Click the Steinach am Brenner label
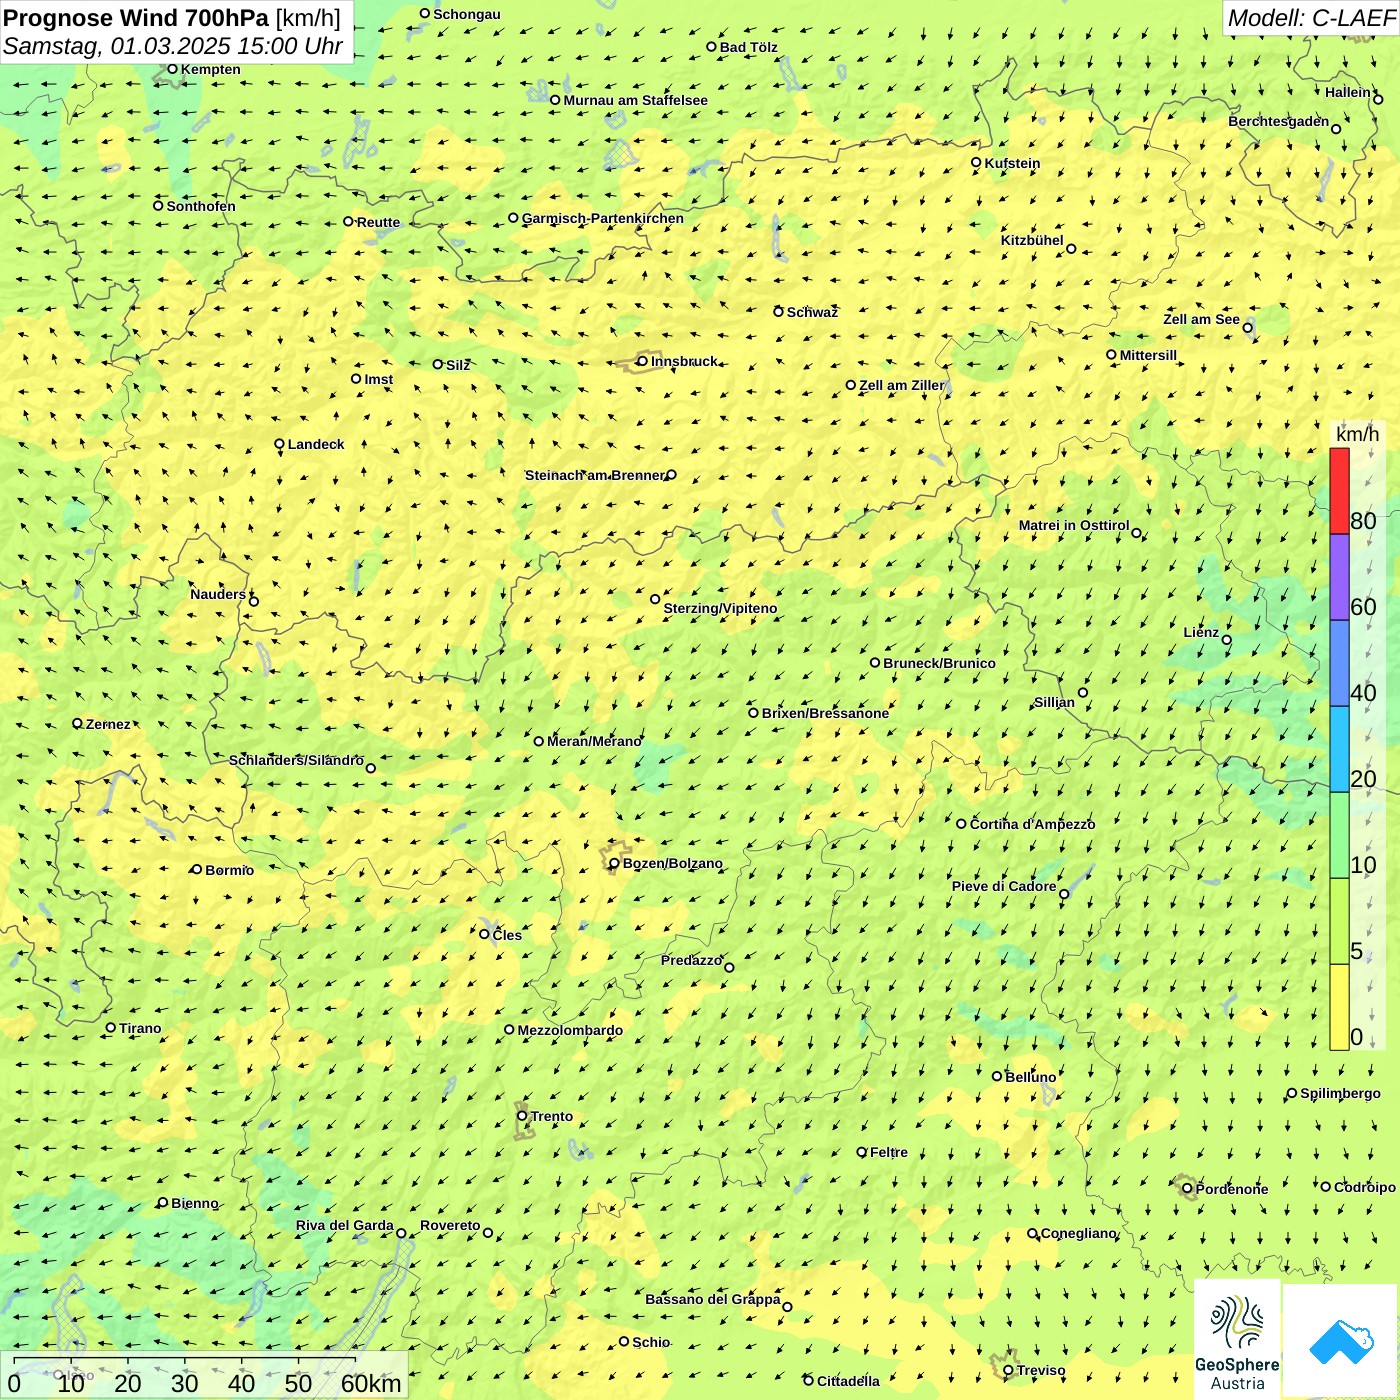Image resolution: width=1400 pixels, height=1400 pixels. (595, 475)
